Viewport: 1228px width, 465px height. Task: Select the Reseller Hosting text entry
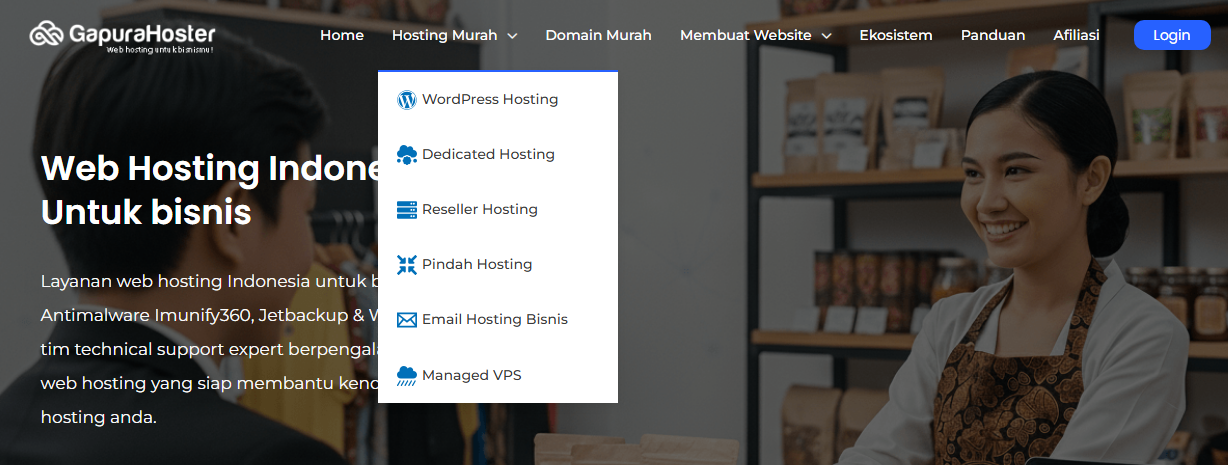479,210
